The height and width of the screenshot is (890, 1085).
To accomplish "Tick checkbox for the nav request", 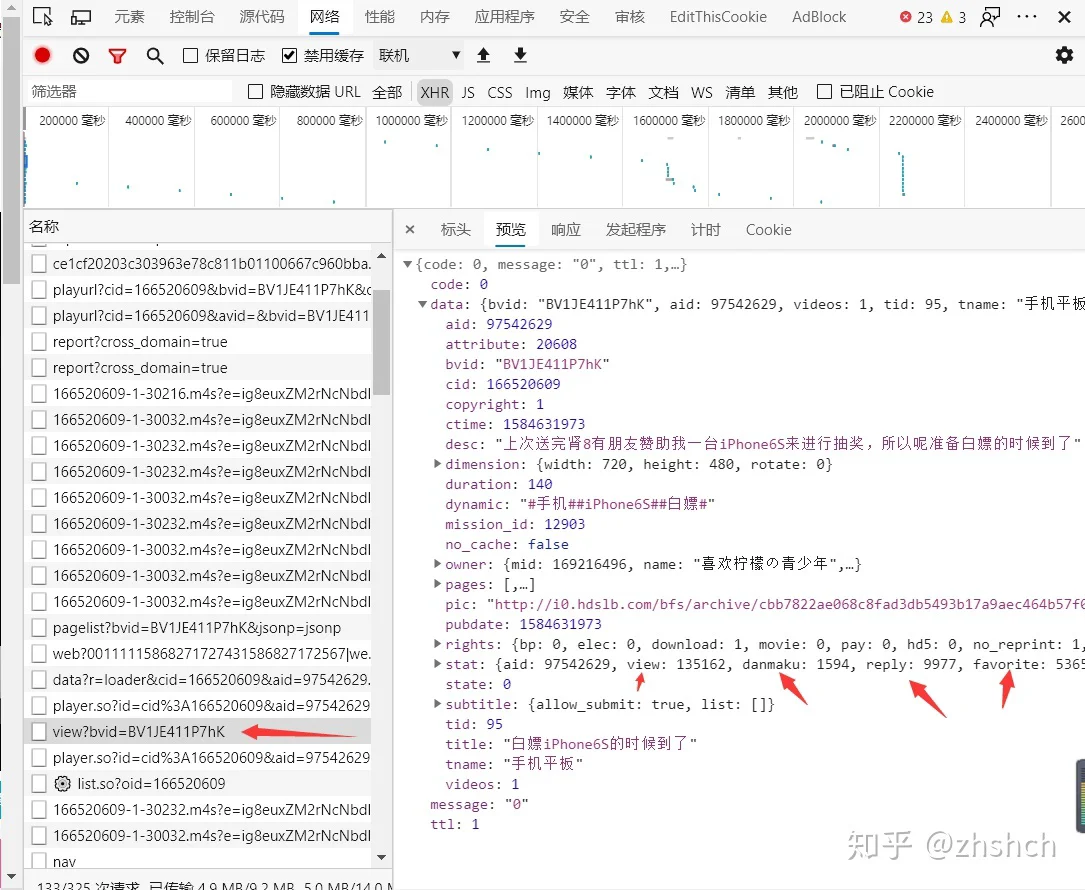I will [x=39, y=862].
